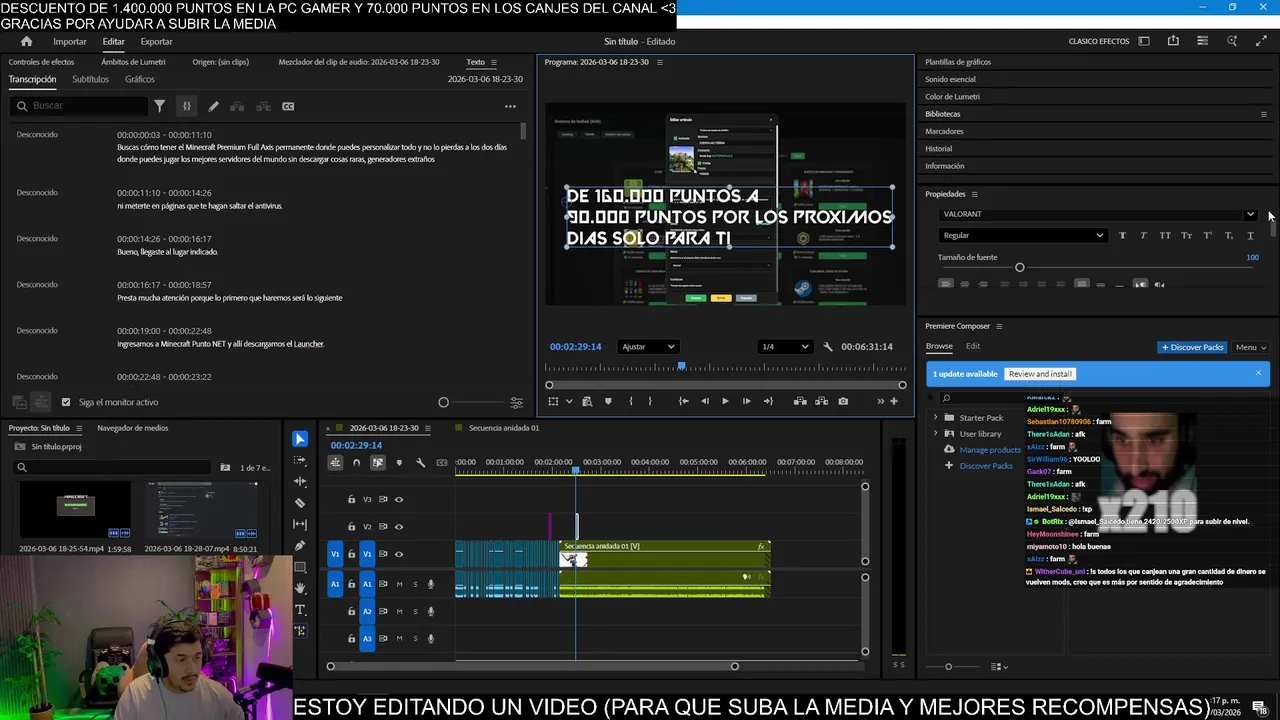Select the Ripple Edit tool

(300, 482)
